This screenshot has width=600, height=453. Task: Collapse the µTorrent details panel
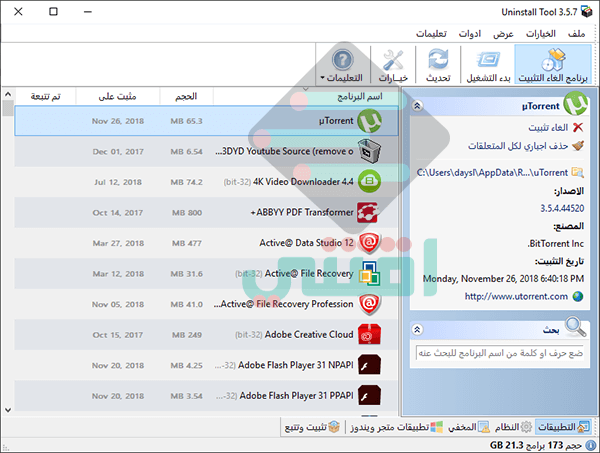(x=417, y=106)
